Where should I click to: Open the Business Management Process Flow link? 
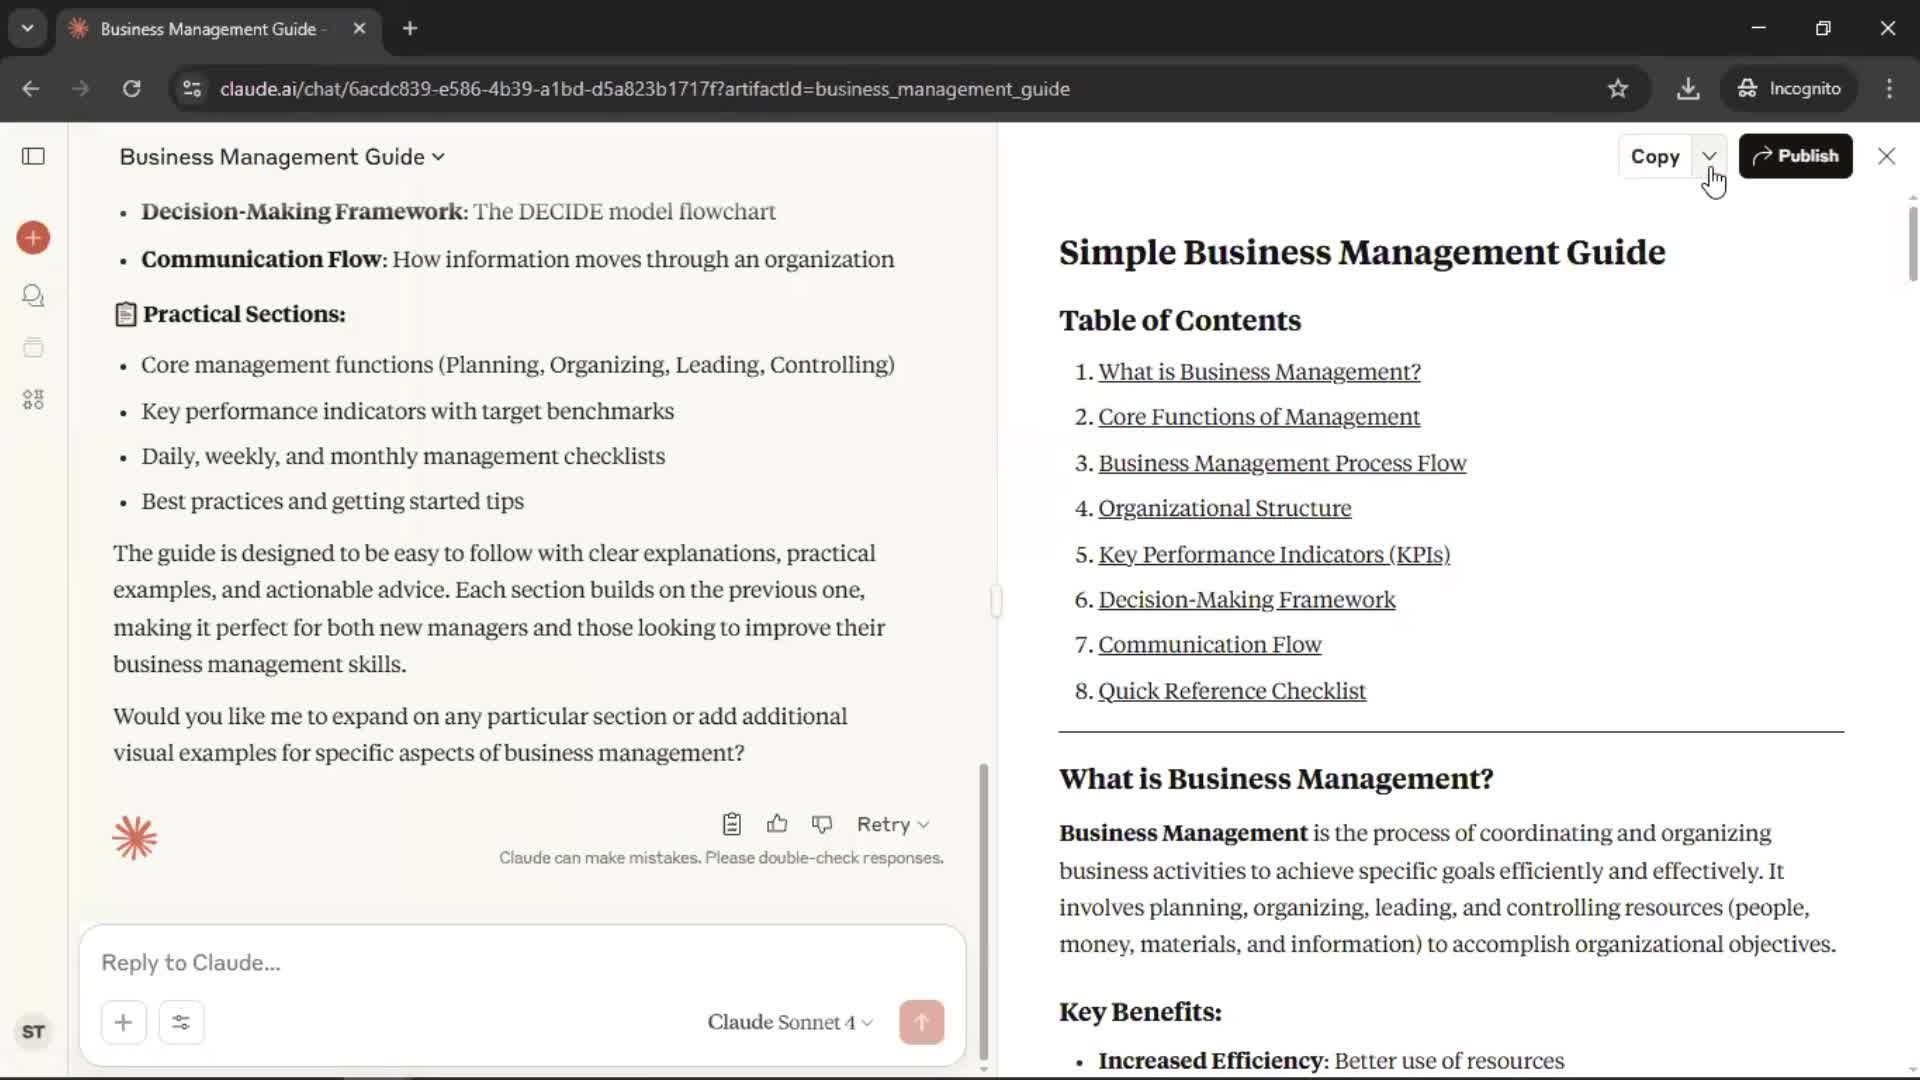point(1282,463)
